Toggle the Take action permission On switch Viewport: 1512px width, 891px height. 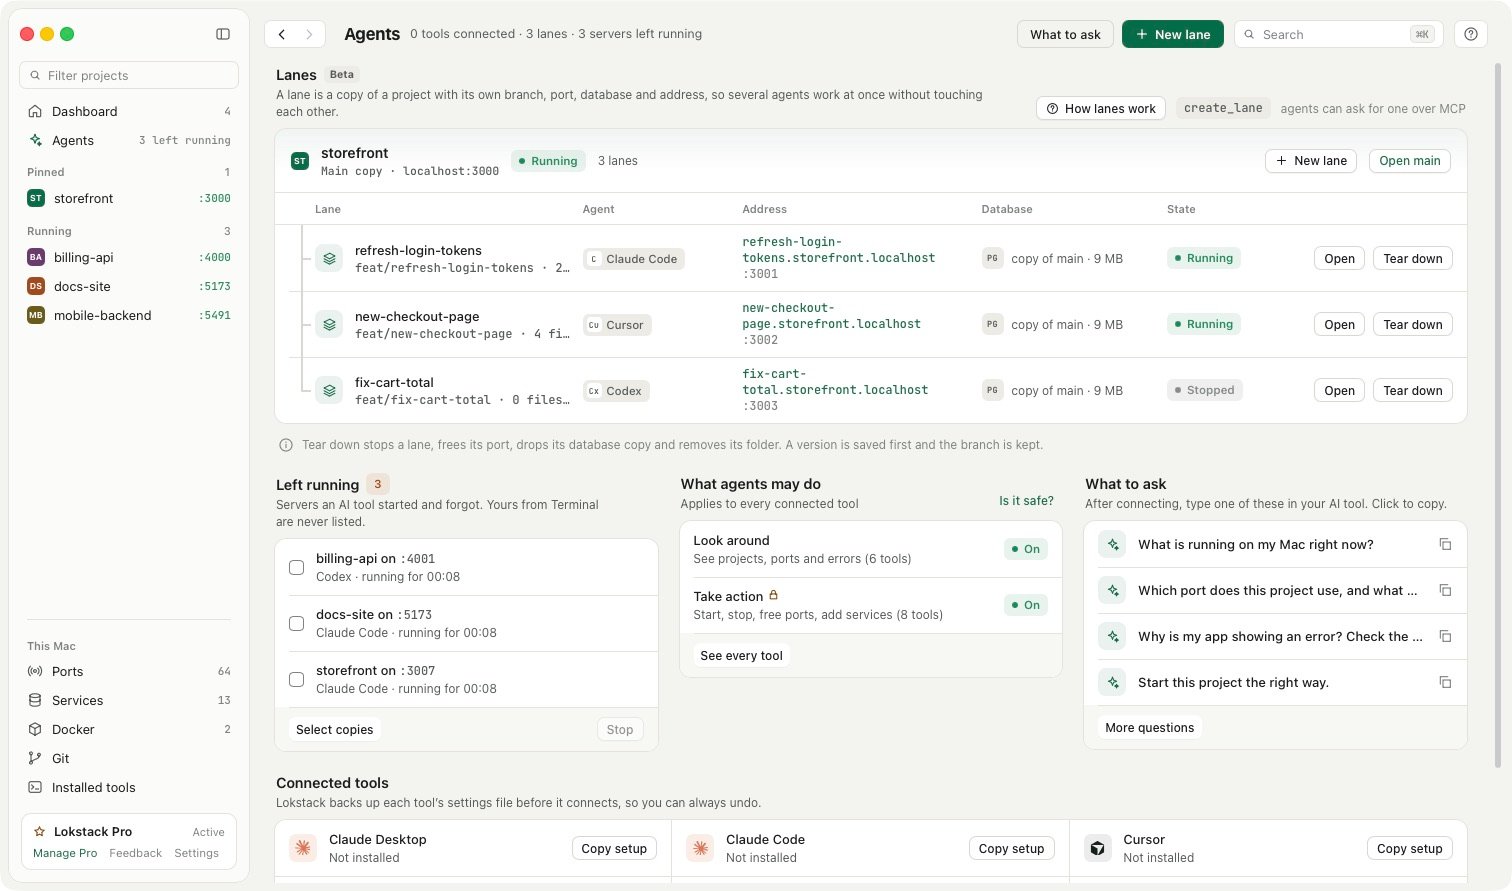1025,605
